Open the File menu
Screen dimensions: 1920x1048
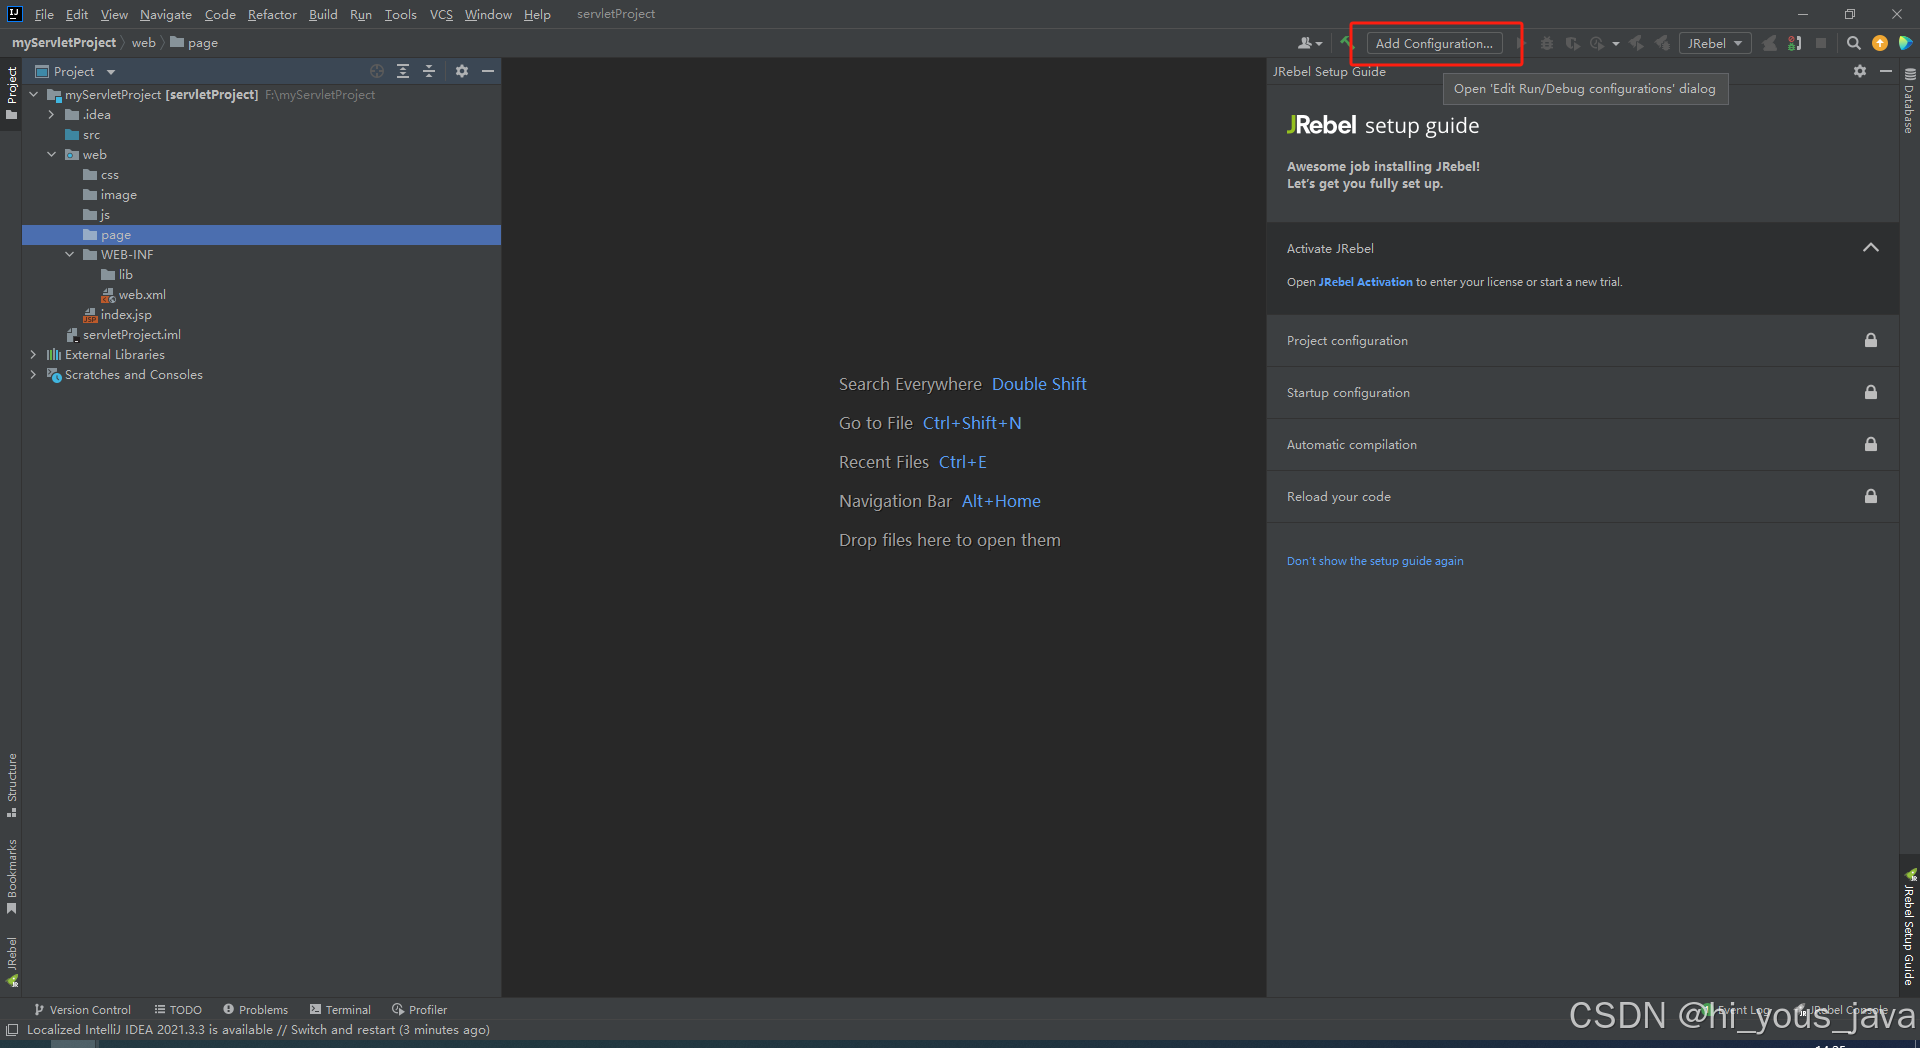pos(44,14)
